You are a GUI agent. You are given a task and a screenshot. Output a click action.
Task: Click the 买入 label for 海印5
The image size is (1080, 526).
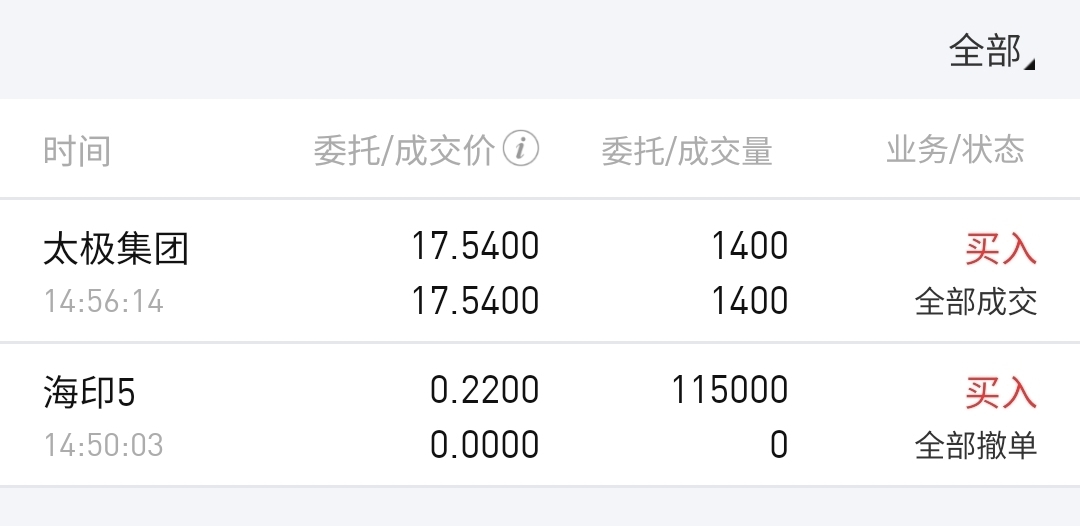click(1001, 393)
